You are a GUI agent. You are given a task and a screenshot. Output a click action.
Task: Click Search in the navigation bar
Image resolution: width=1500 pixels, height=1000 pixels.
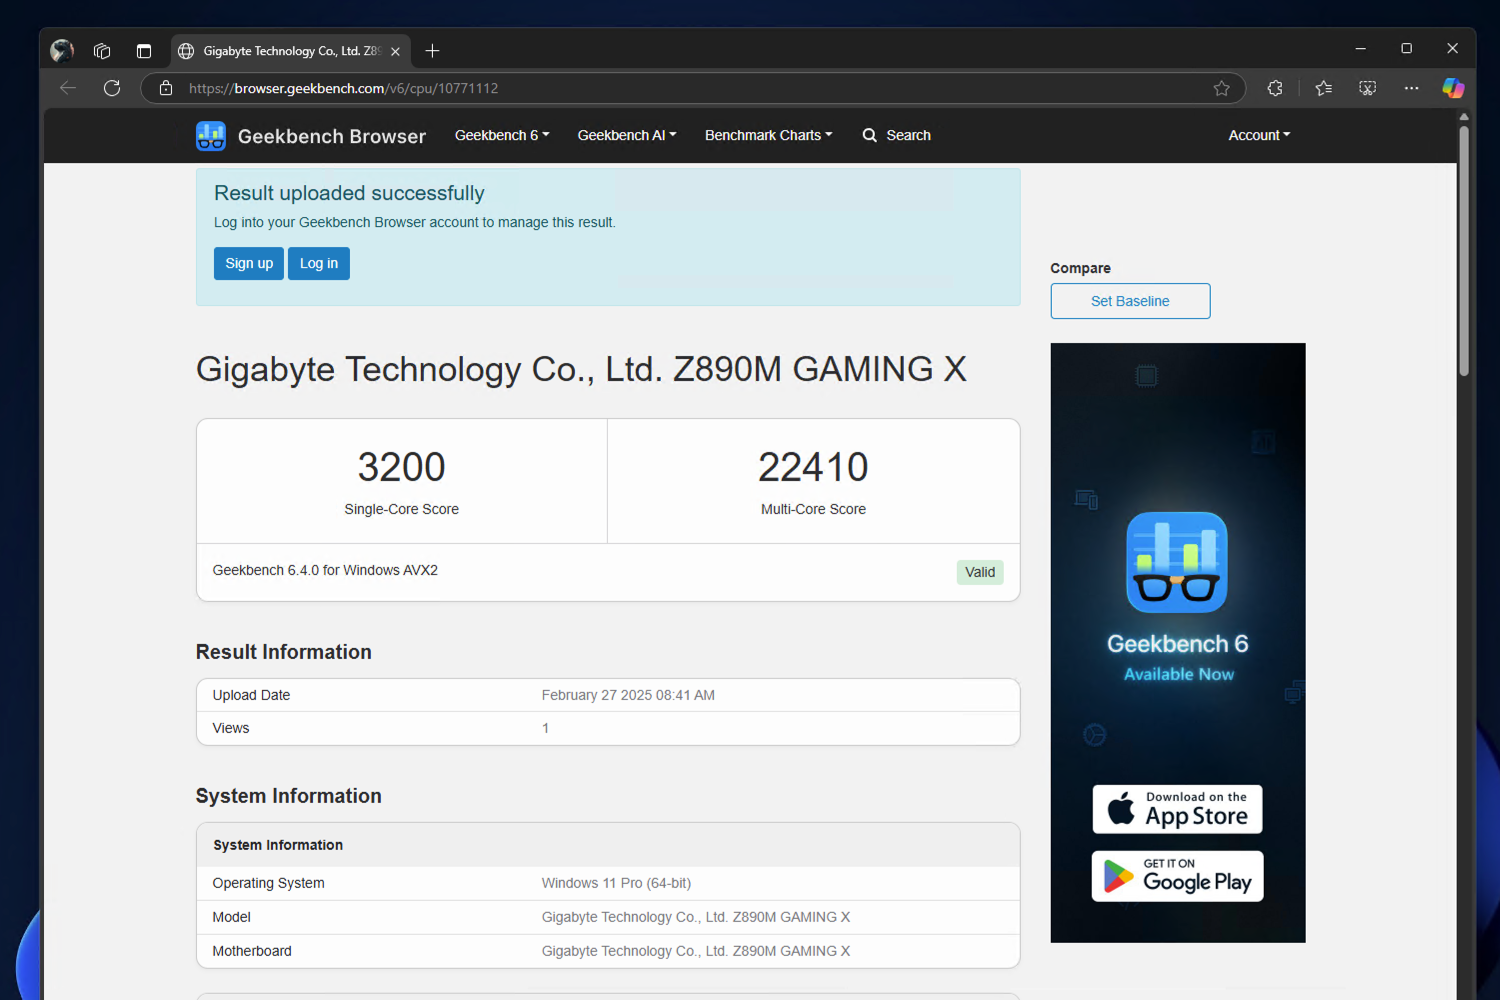coord(897,135)
